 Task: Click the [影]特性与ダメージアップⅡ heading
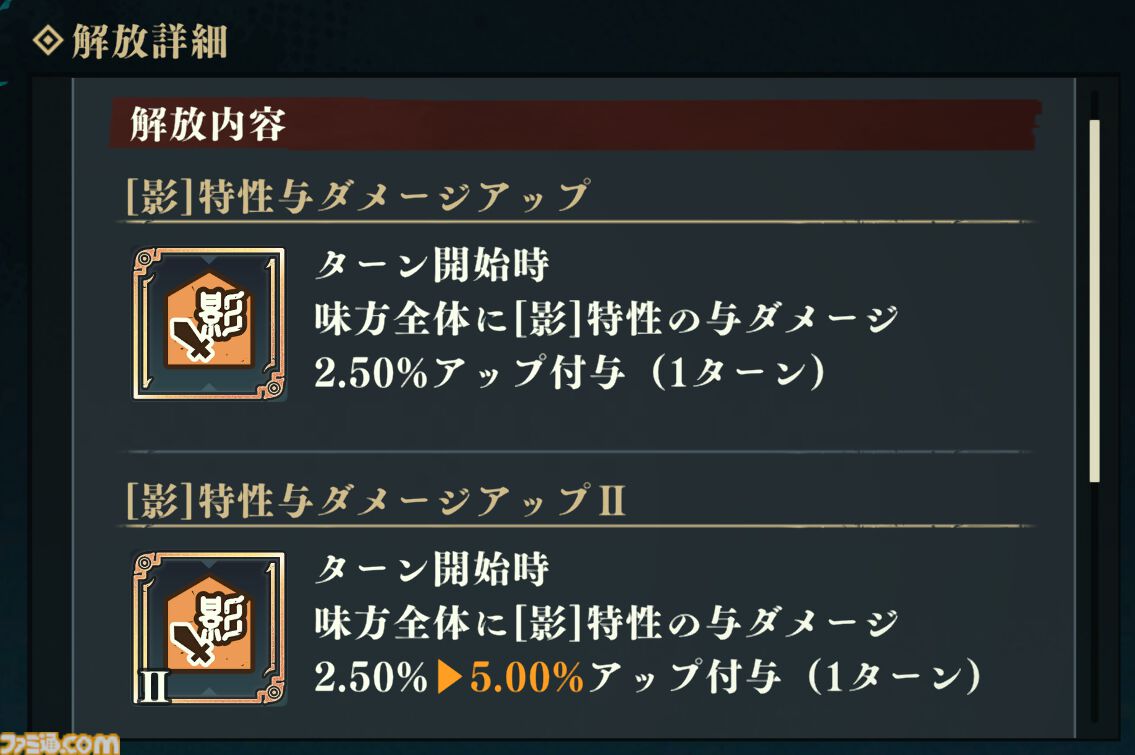[376, 500]
